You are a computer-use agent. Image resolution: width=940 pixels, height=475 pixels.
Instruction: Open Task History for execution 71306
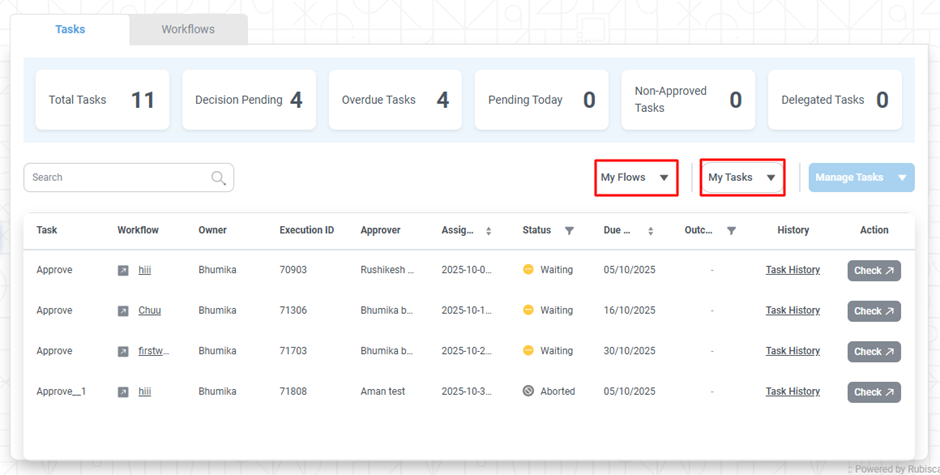pos(792,311)
